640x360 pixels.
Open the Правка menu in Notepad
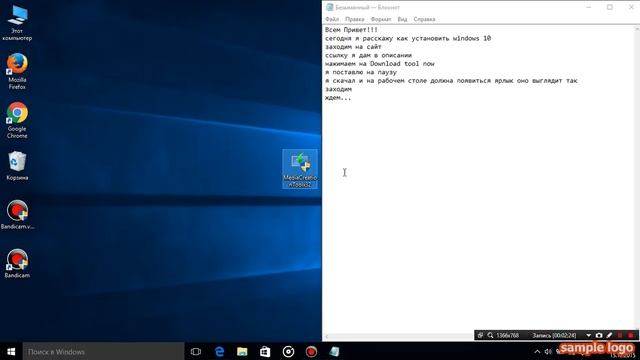(x=354, y=19)
